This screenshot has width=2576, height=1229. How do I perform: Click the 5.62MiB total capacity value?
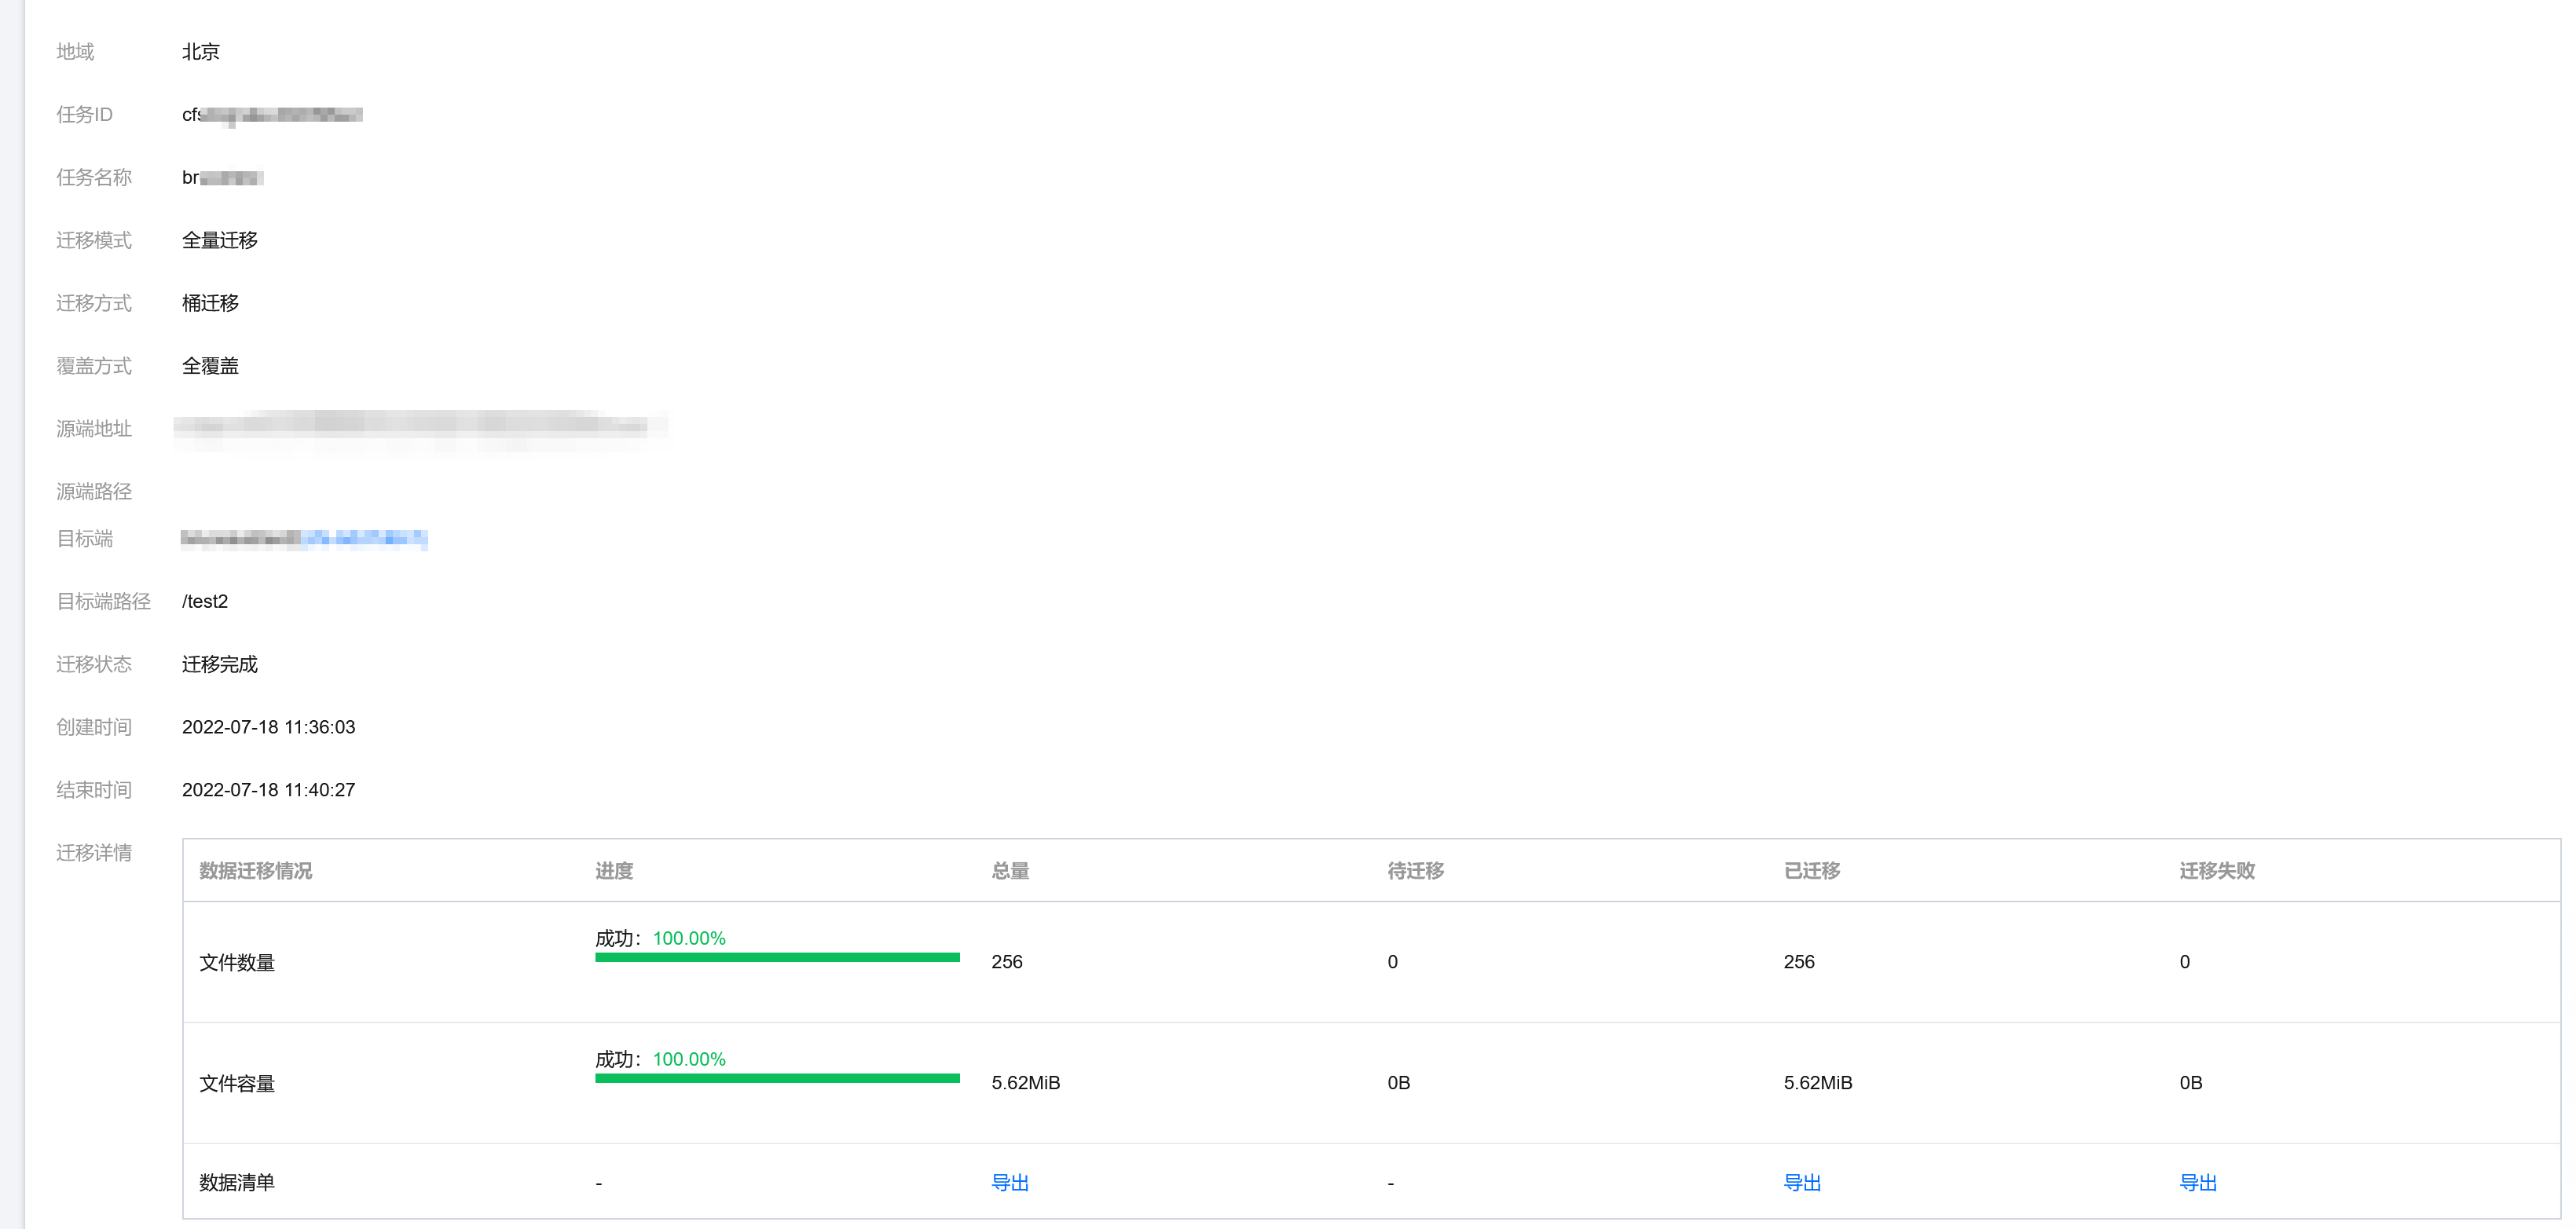1025,1082
